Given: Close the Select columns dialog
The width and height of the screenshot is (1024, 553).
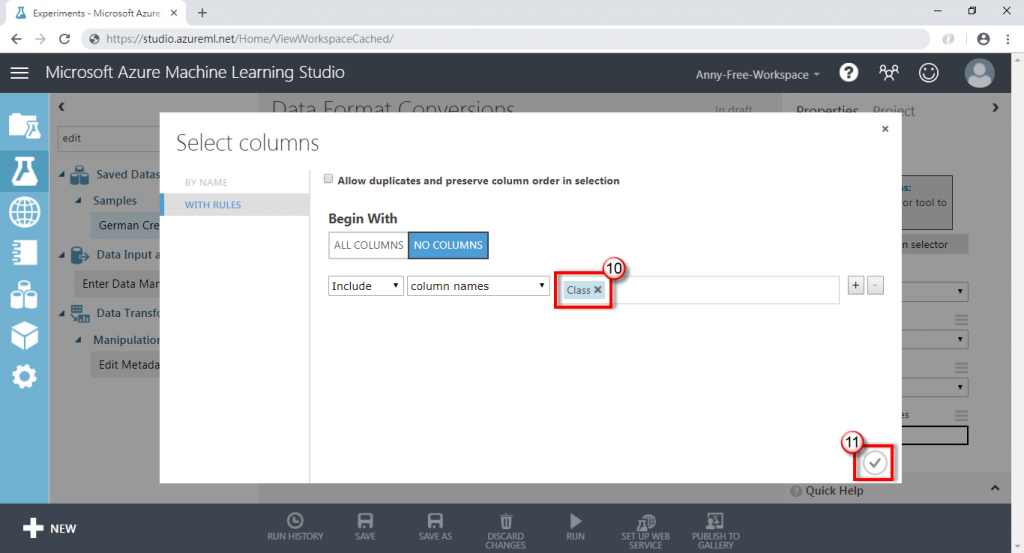Looking at the screenshot, I should coord(885,129).
